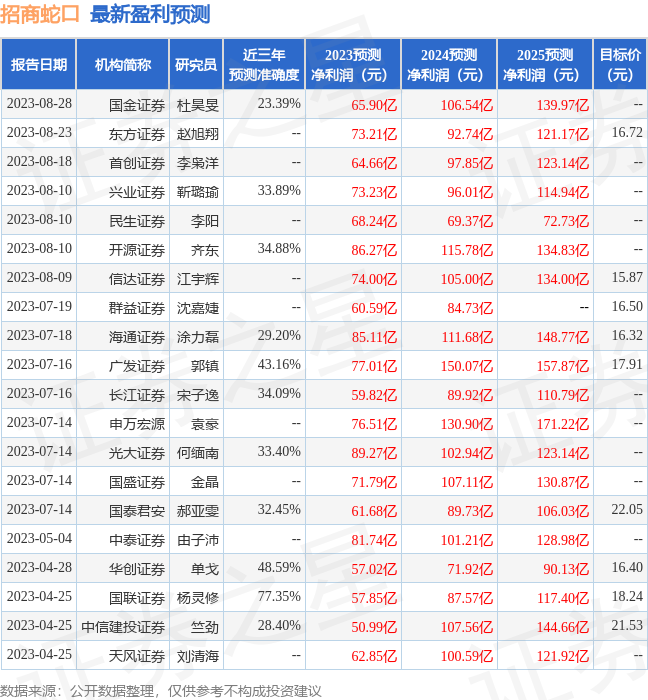Click the date 2023-08-28
The image size is (648, 700).
coord(39,104)
